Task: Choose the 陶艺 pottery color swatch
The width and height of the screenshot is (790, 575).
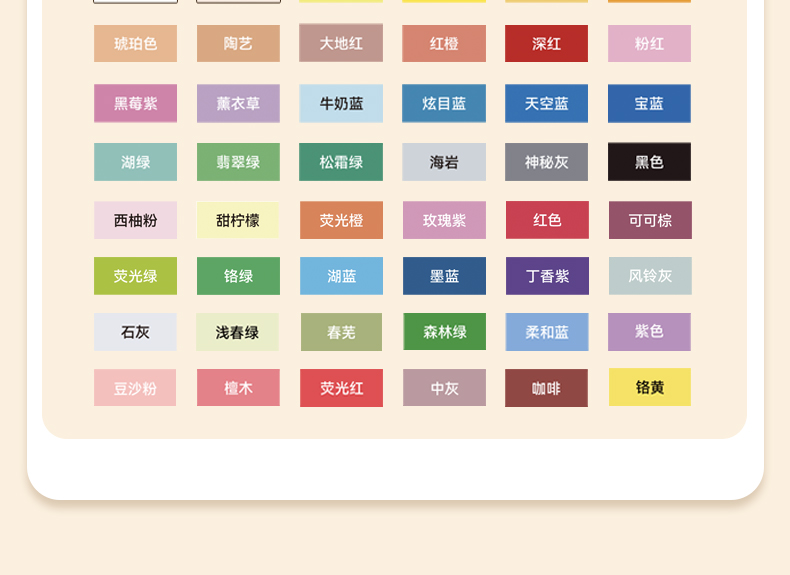Action: pyautogui.click(x=238, y=44)
